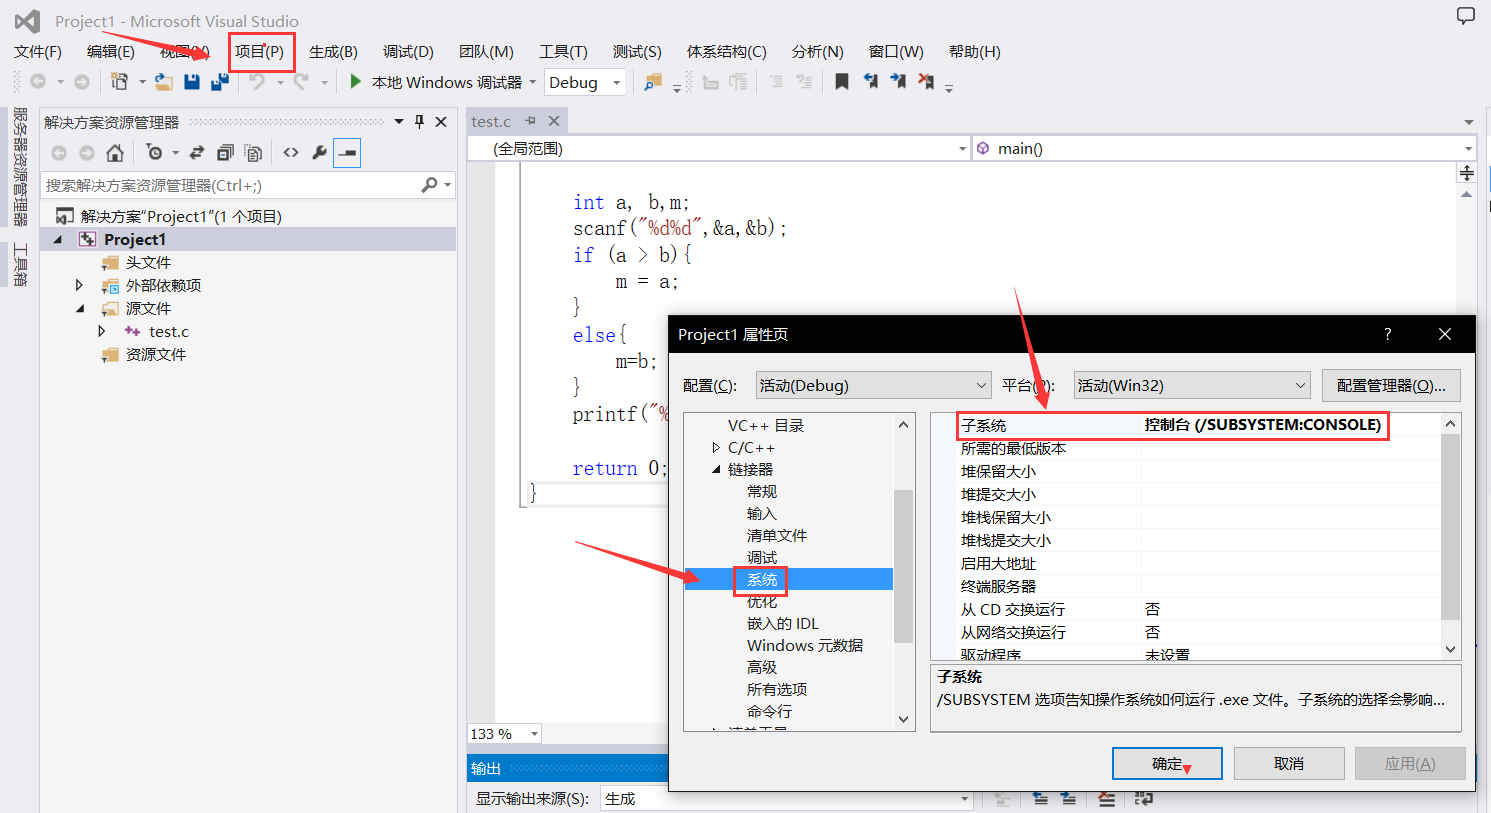Open Find in Files from the toolbar
Image resolution: width=1491 pixels, height=813 pixels.
point(653,82)
